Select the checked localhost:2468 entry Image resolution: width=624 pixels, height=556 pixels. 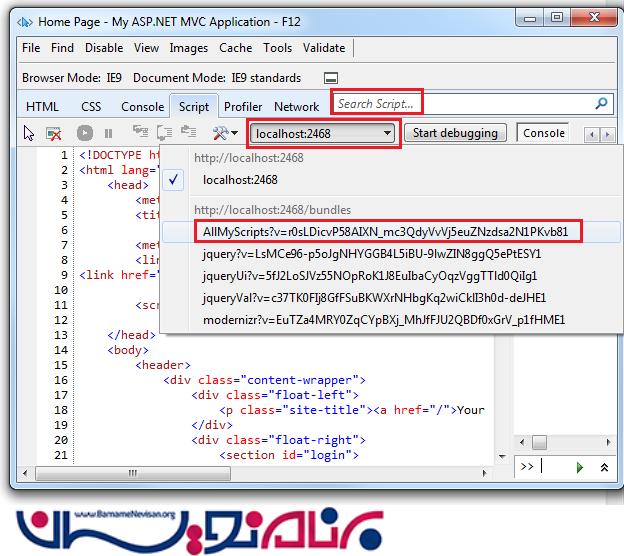point(240,180)
